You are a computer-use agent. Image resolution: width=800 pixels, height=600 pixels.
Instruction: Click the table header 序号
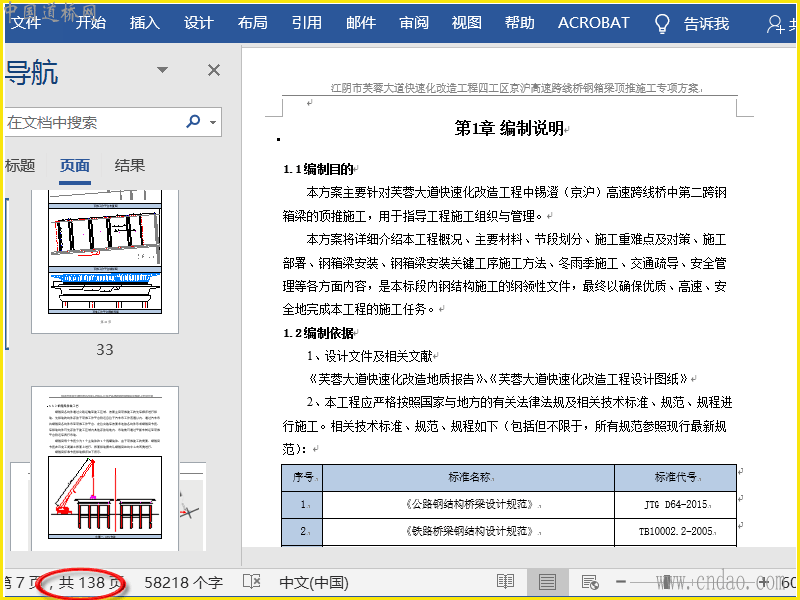pyautogui.click(x=303, y=477)
